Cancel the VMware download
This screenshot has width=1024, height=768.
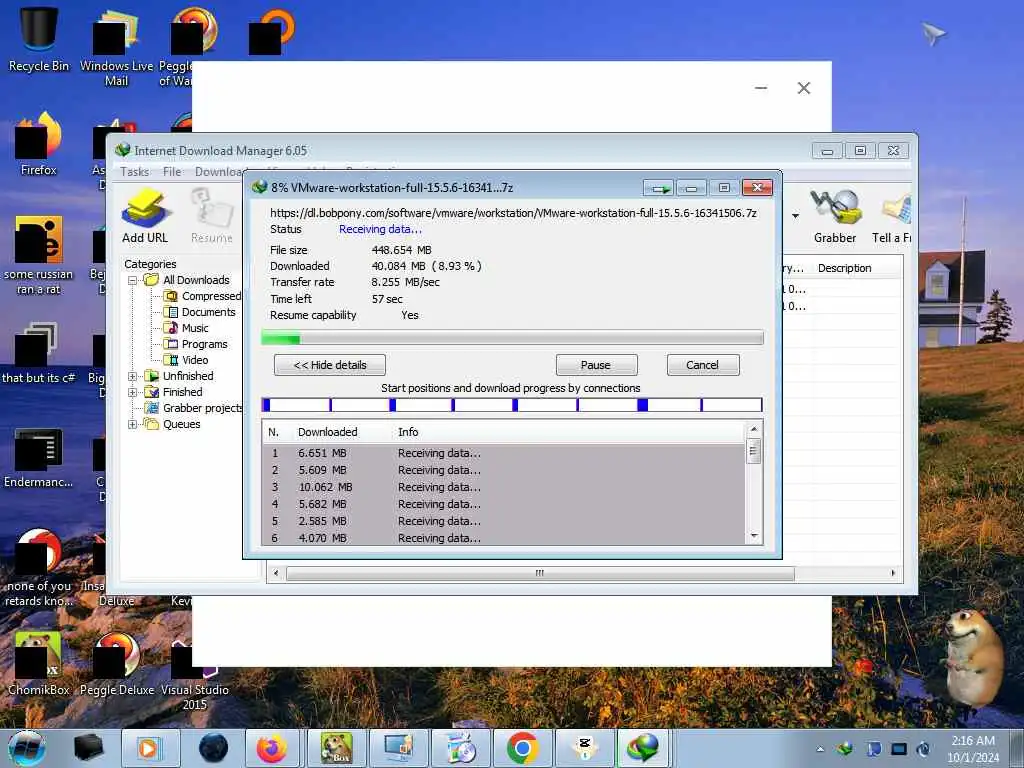click(x=703, y=365)
